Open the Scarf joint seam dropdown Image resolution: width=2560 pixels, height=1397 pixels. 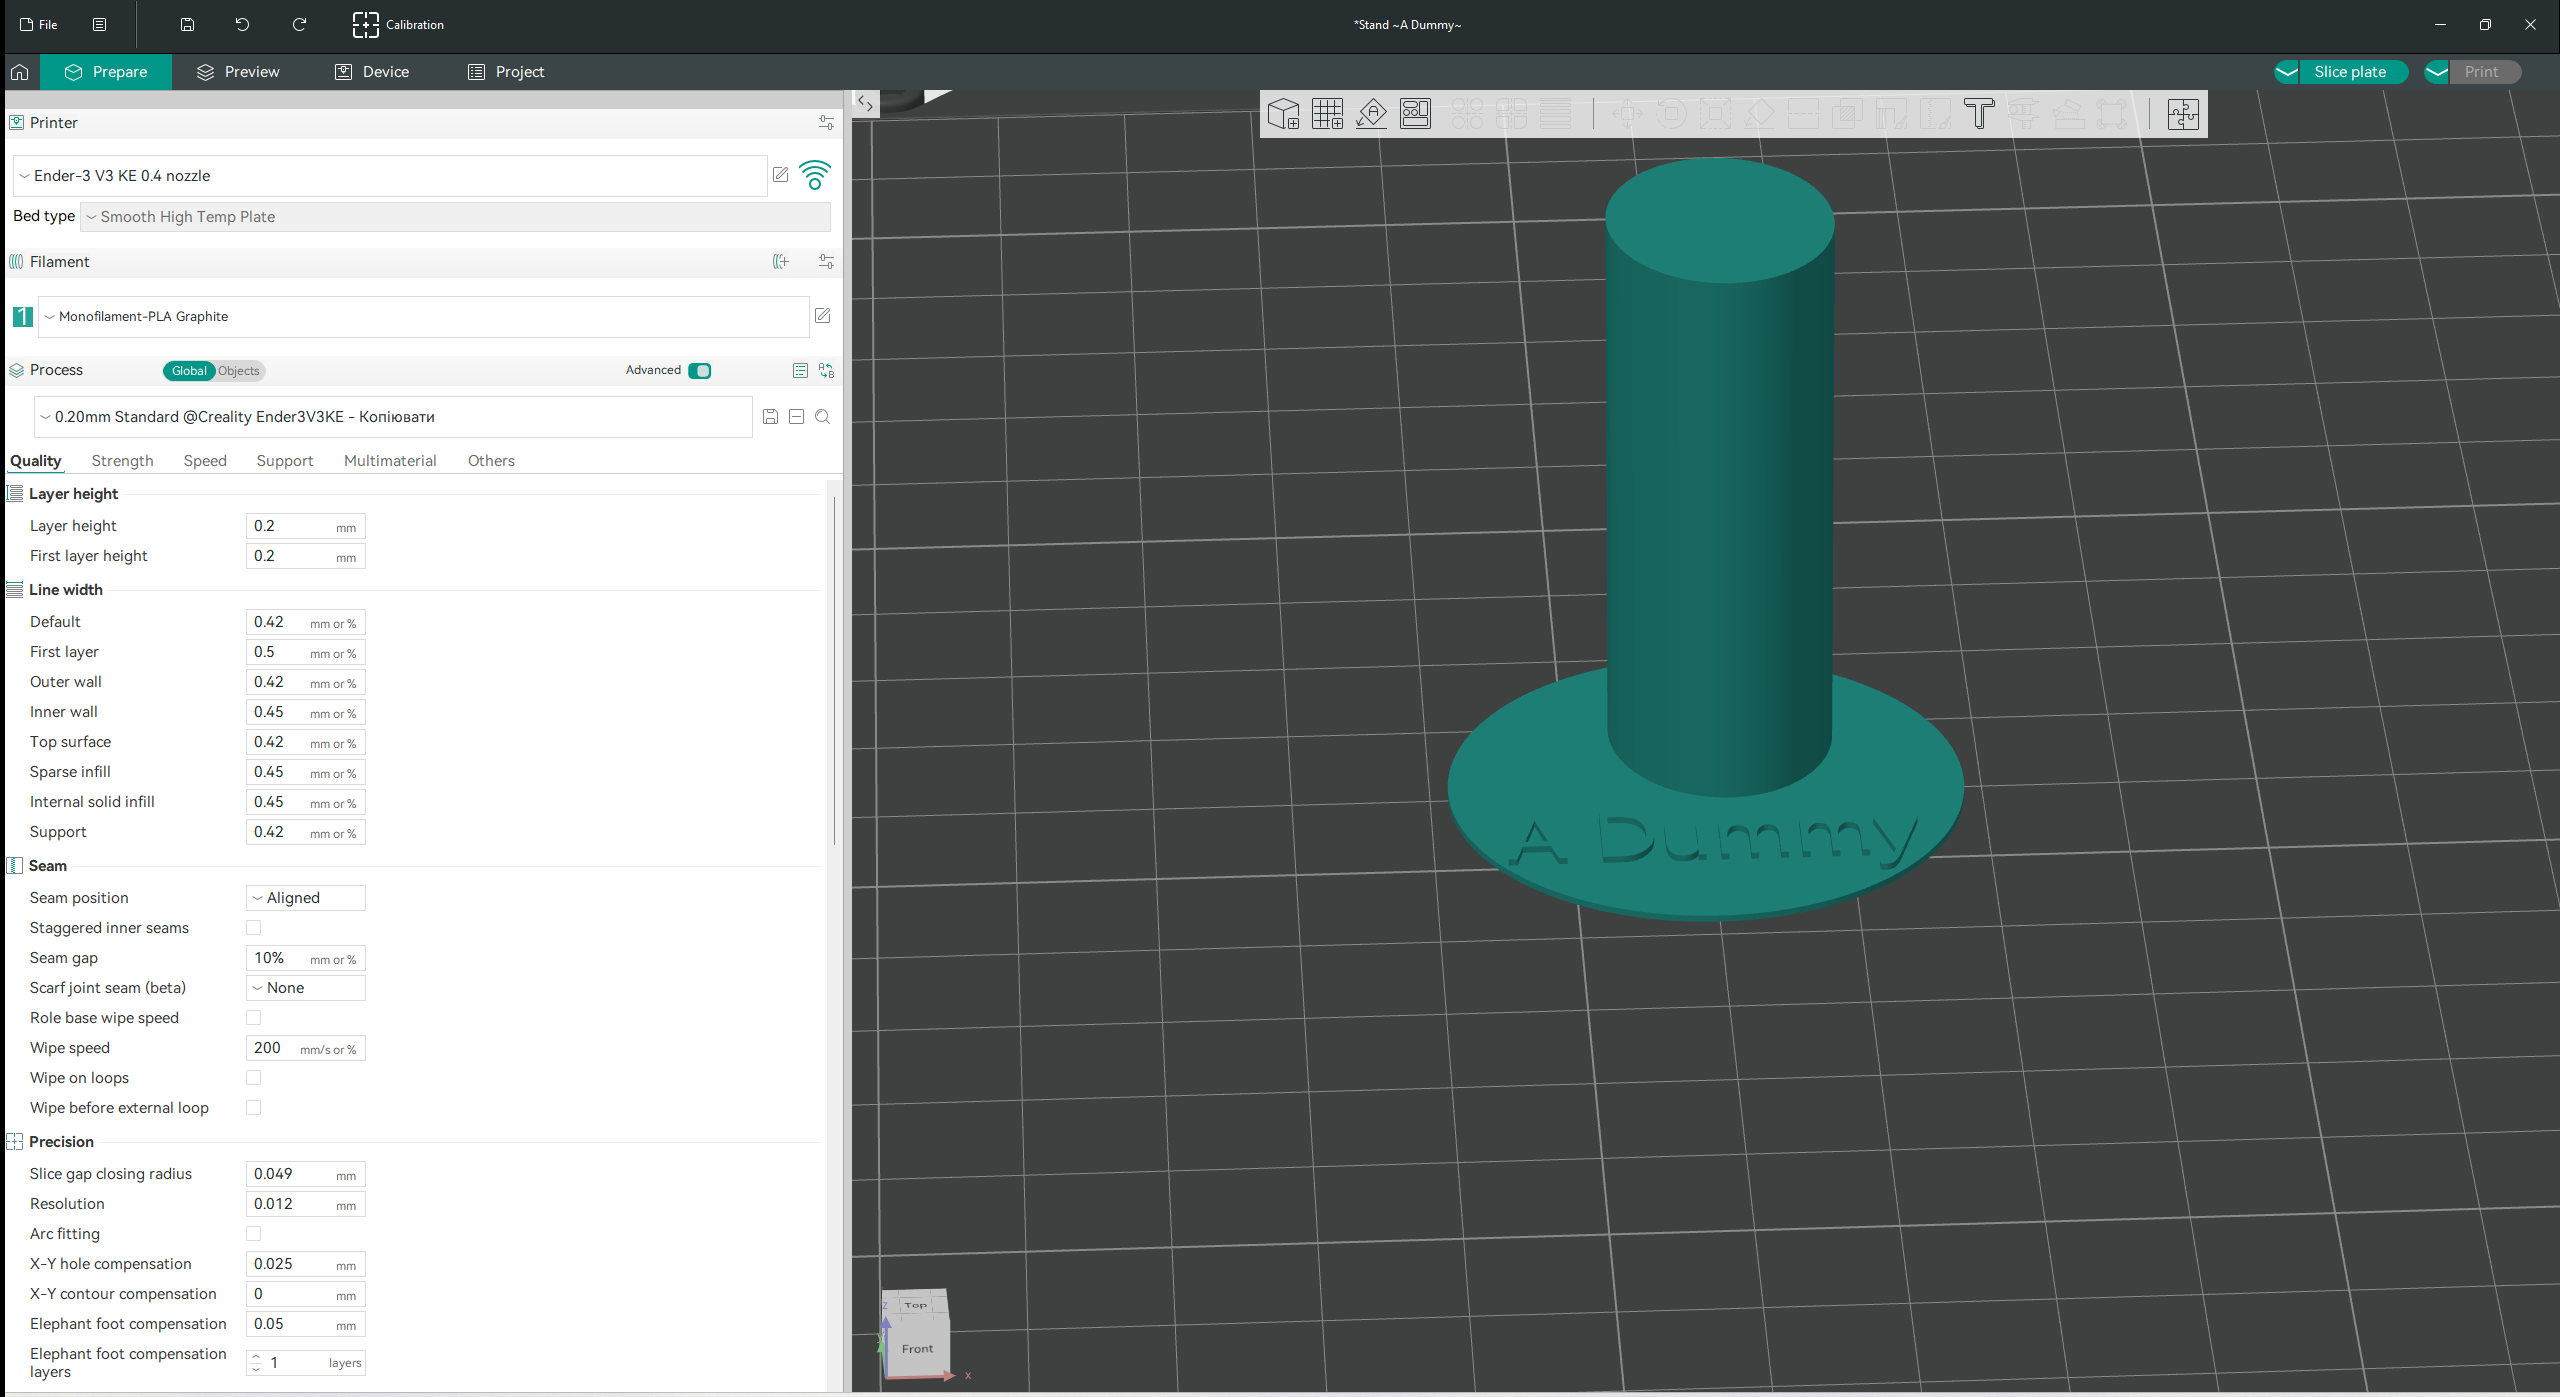(x=306, y=988)
